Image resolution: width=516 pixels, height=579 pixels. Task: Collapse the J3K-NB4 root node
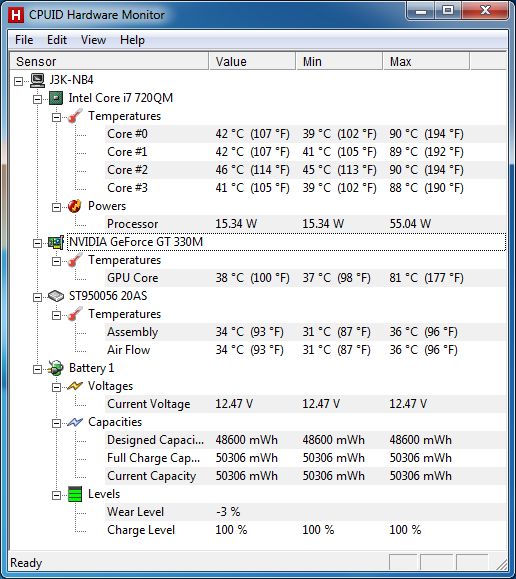[x=18, y=81]
